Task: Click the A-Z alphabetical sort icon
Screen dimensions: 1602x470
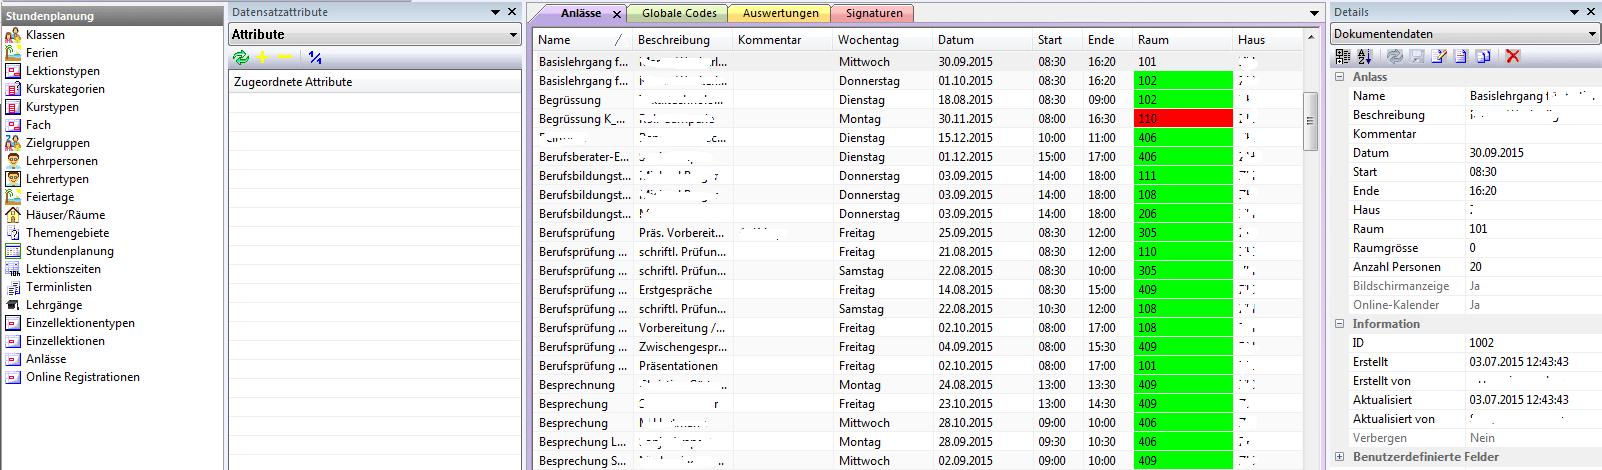Action: coord(1365,57)
